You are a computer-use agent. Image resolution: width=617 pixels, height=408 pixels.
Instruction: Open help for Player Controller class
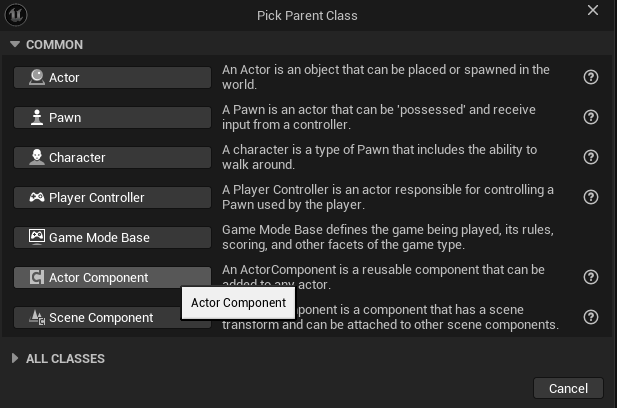click(590, 197)
